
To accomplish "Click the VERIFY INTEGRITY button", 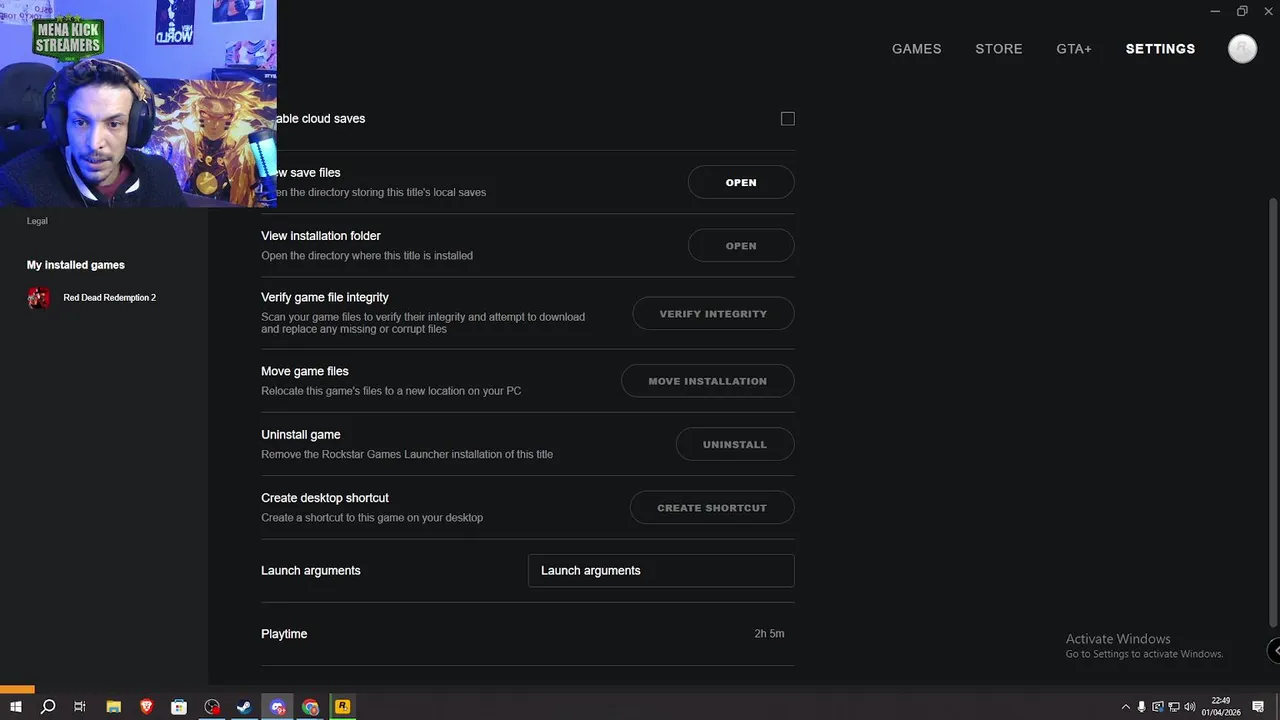I will (x=713, y=314).
